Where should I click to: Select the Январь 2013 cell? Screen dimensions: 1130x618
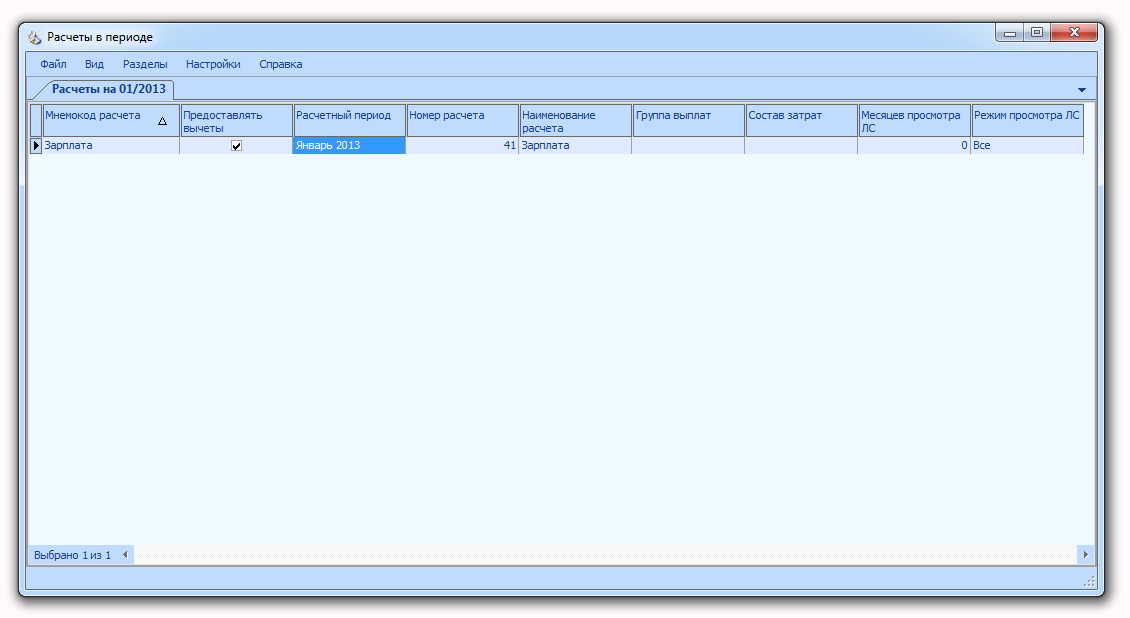350,145
